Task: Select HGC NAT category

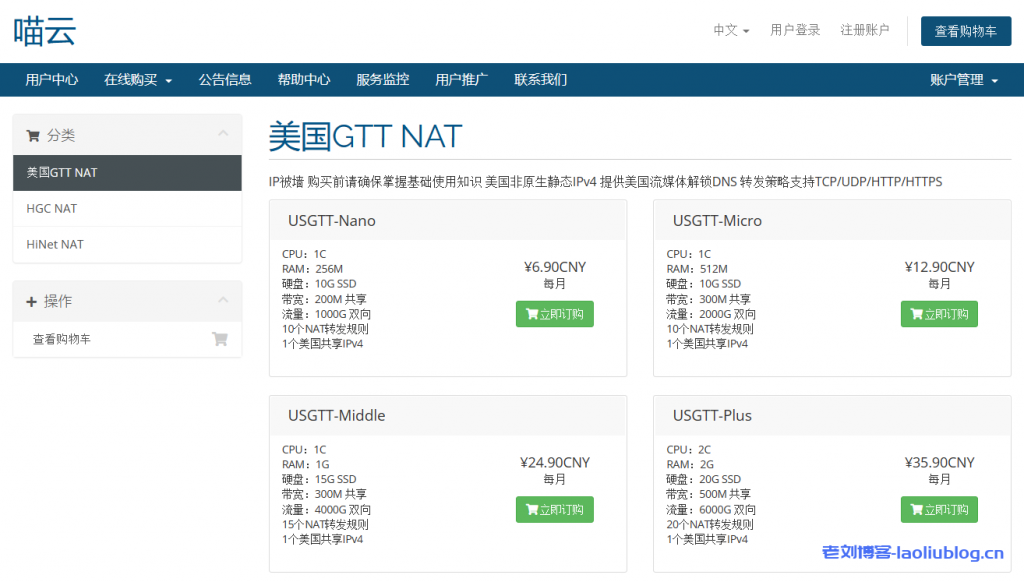Action: [x=52, y=208]
